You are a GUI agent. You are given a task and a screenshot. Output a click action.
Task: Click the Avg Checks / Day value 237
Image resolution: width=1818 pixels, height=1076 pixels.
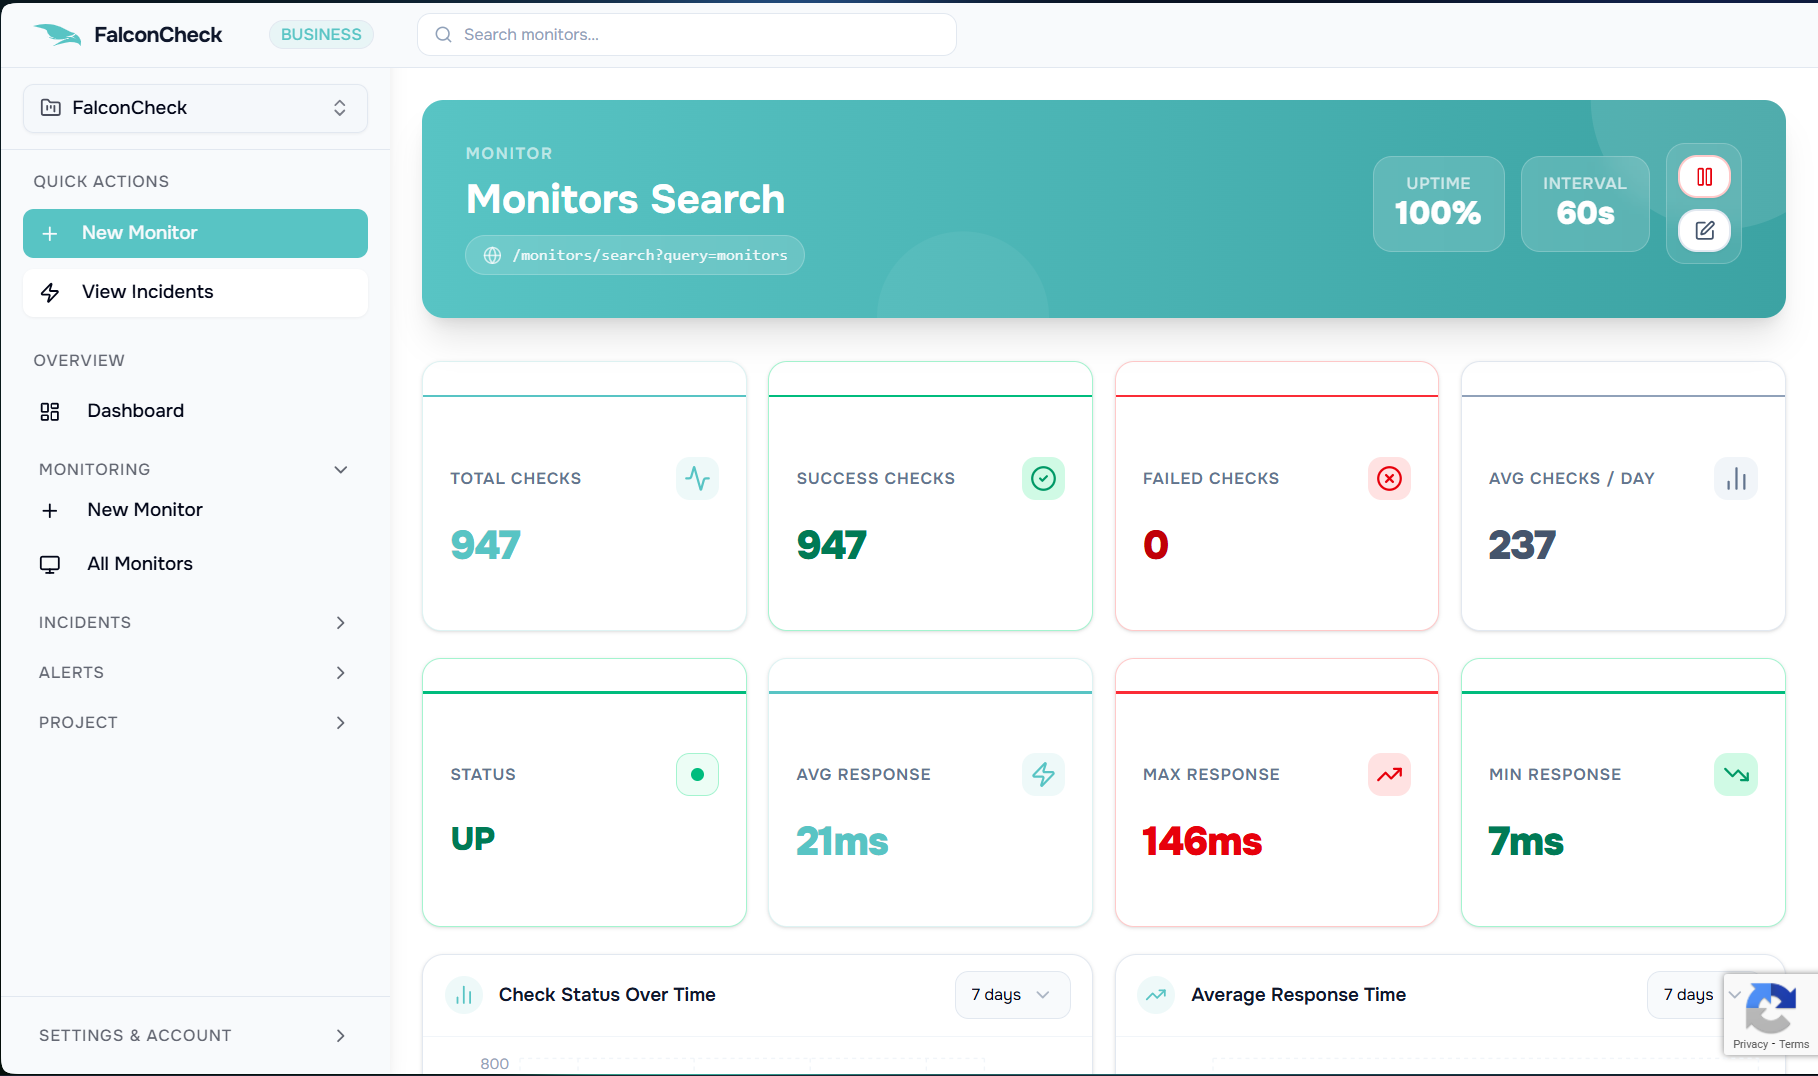coord(1522,546)
